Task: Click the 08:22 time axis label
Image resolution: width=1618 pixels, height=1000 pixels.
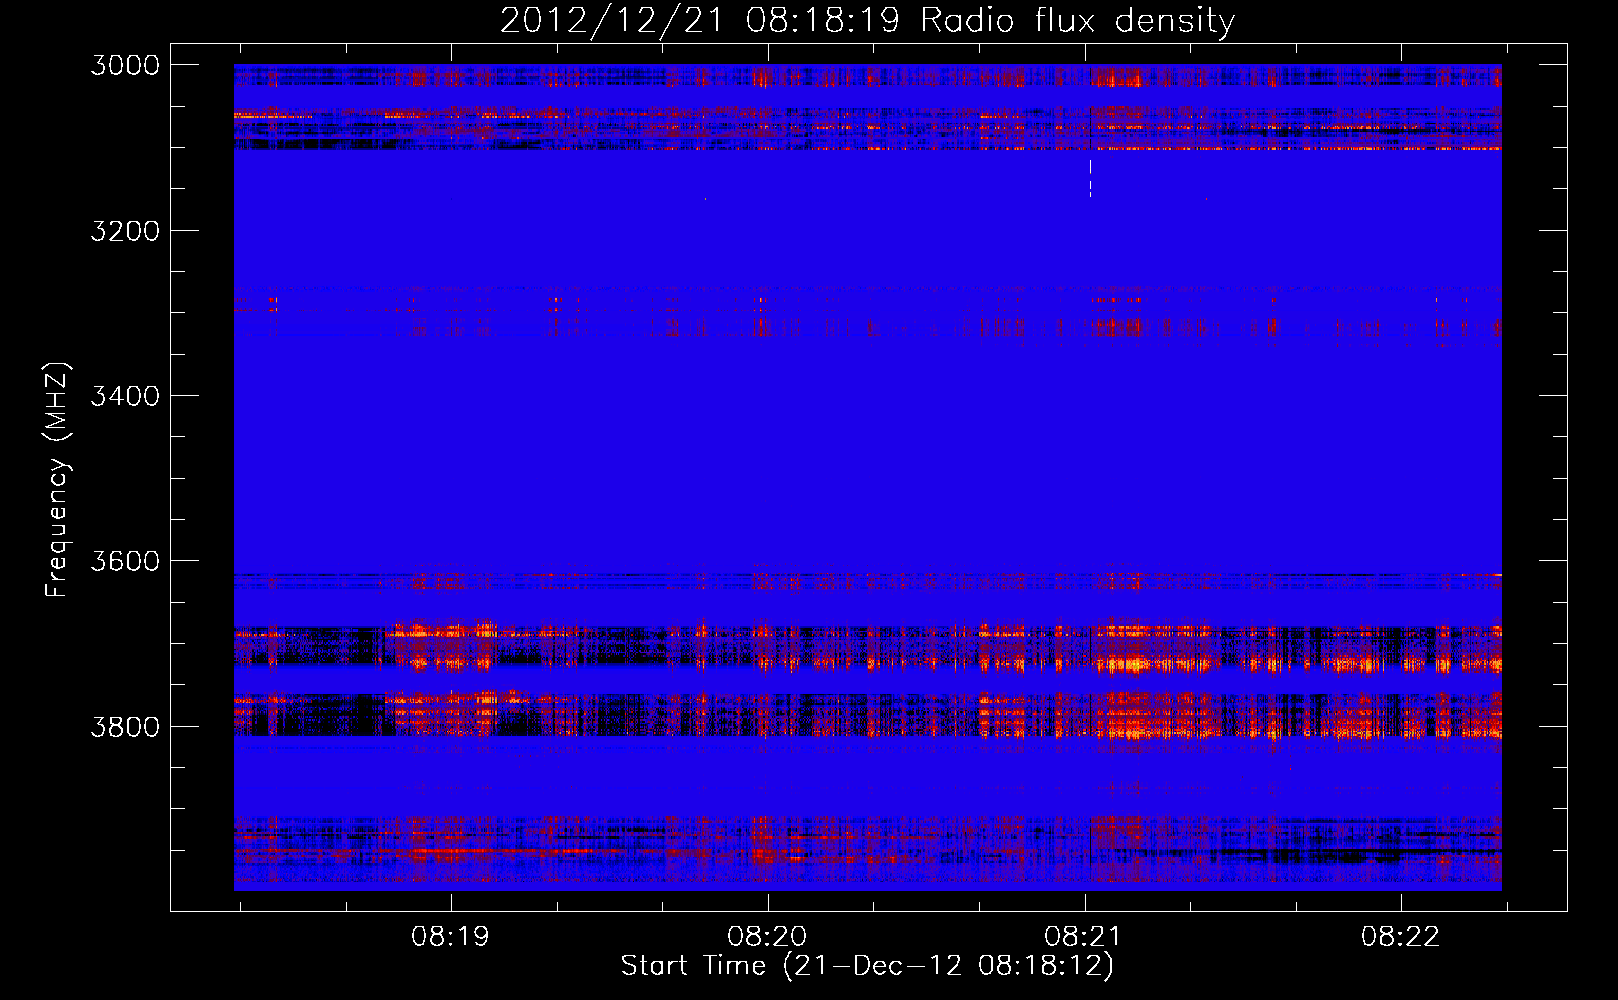Action: click(1401, 937)
